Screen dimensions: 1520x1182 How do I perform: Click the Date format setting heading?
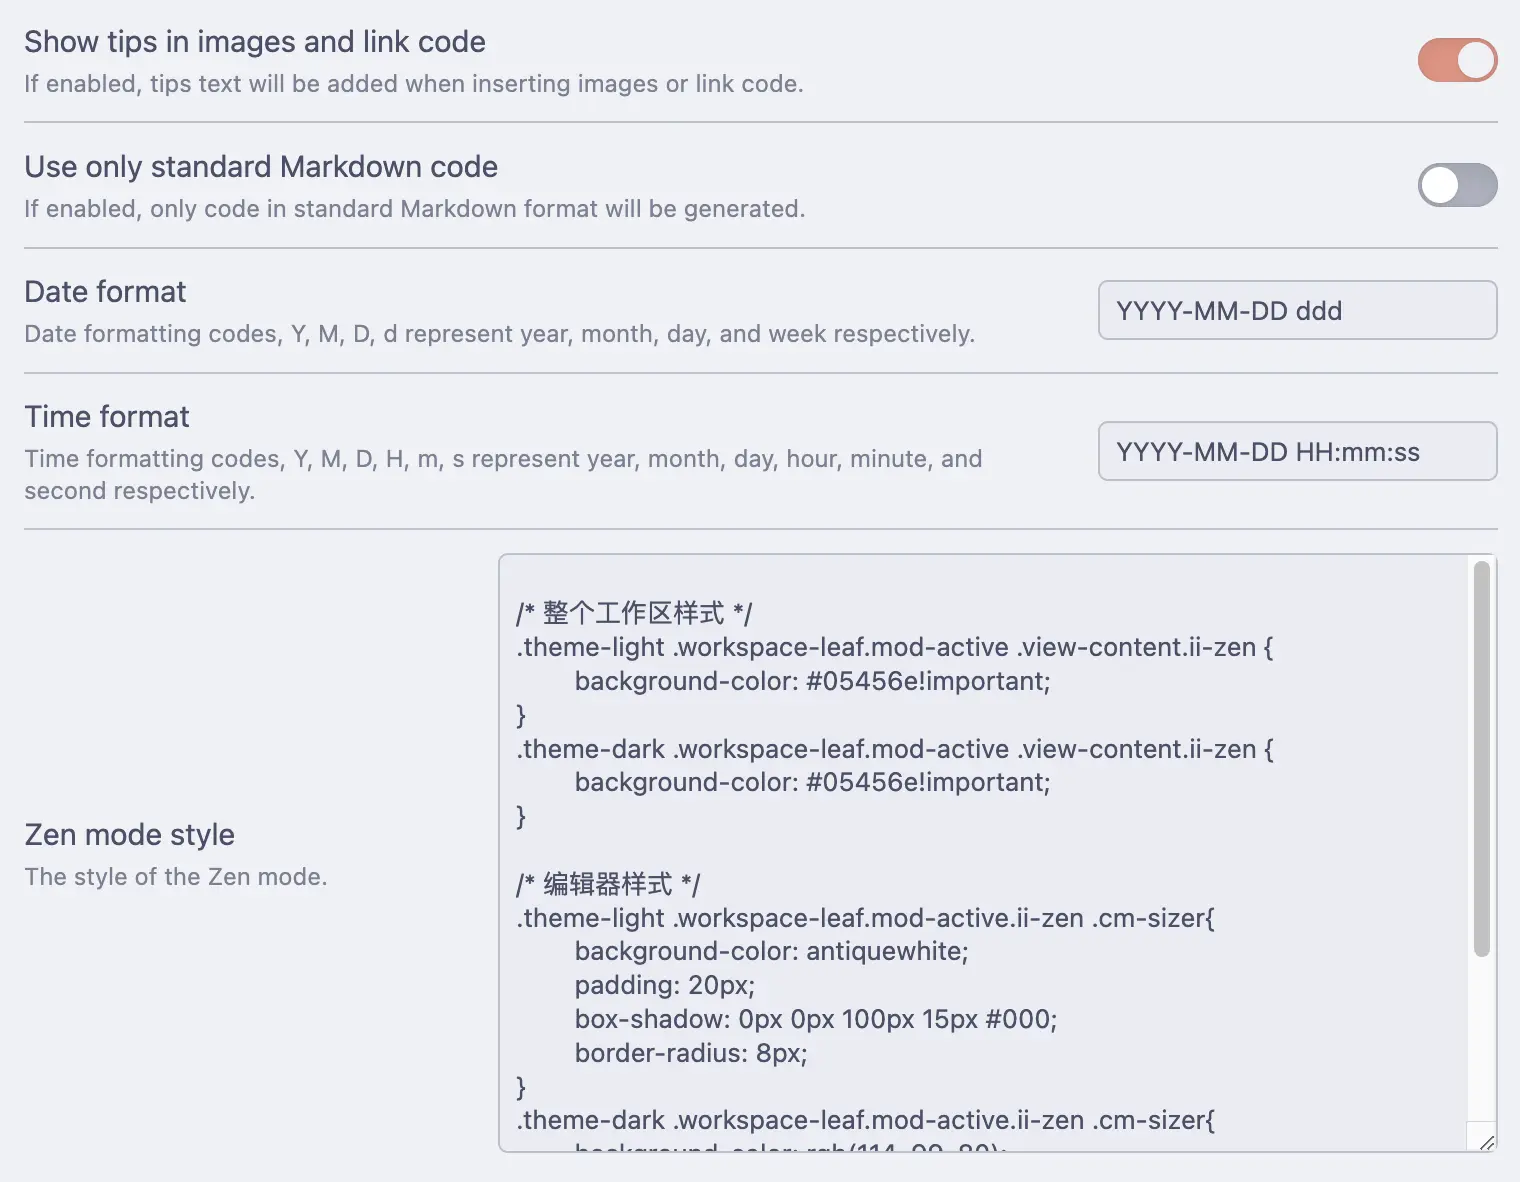105,291
